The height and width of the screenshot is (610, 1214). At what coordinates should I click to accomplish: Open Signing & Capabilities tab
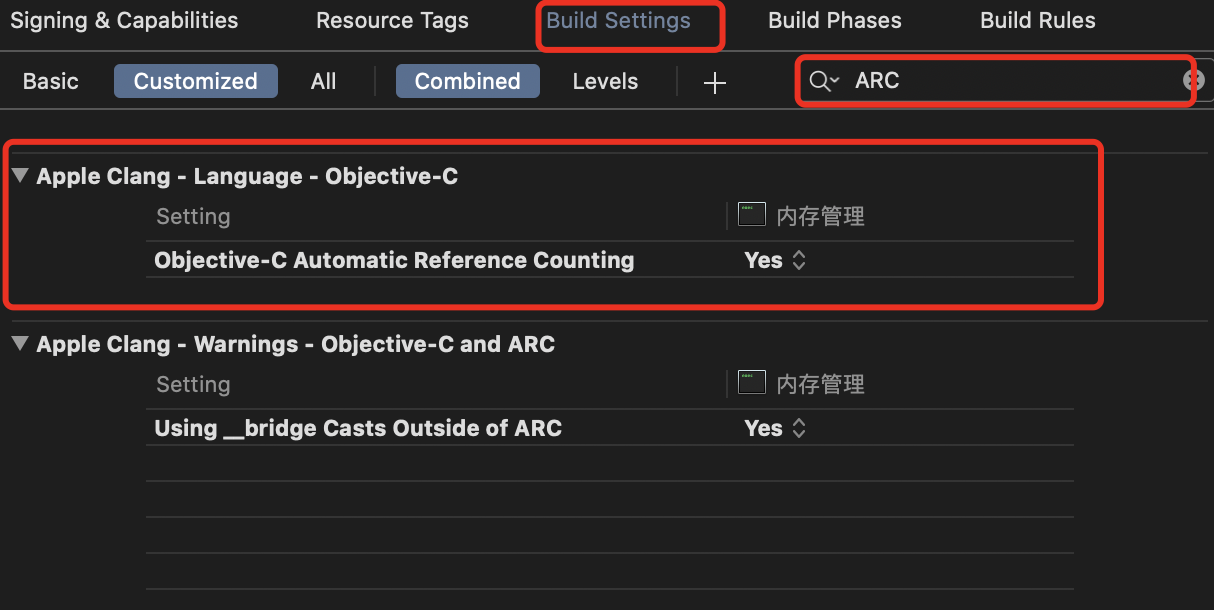pyautogui.click(x=124, y=20)
